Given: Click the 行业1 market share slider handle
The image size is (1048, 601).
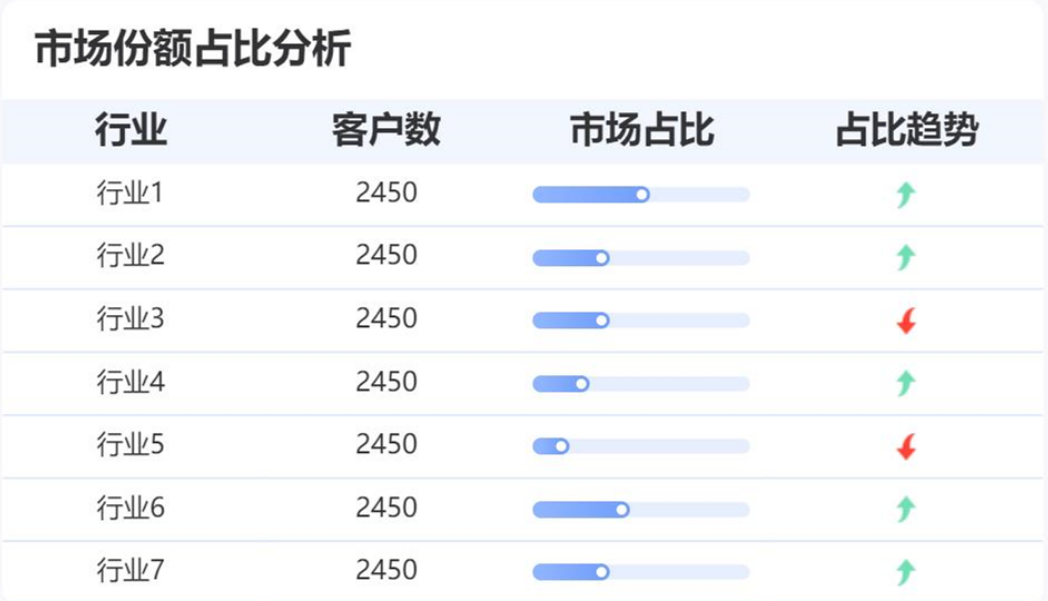Looking at the screenshot, I should [642, 195].
